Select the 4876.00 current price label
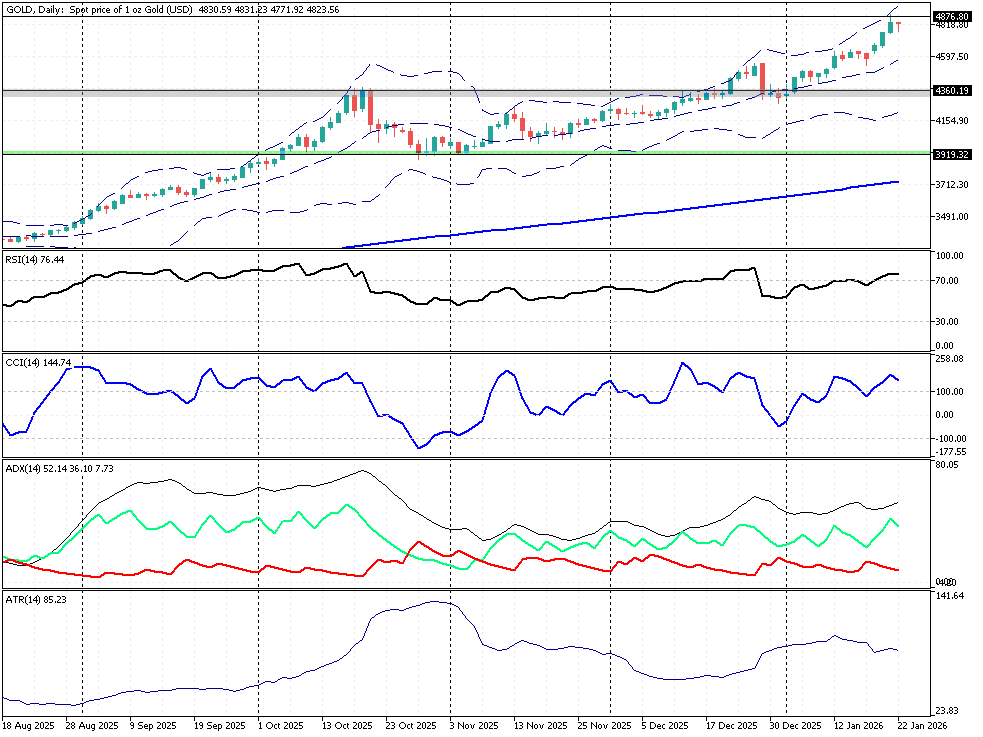The image size is (983, 737). pos(951,17)
